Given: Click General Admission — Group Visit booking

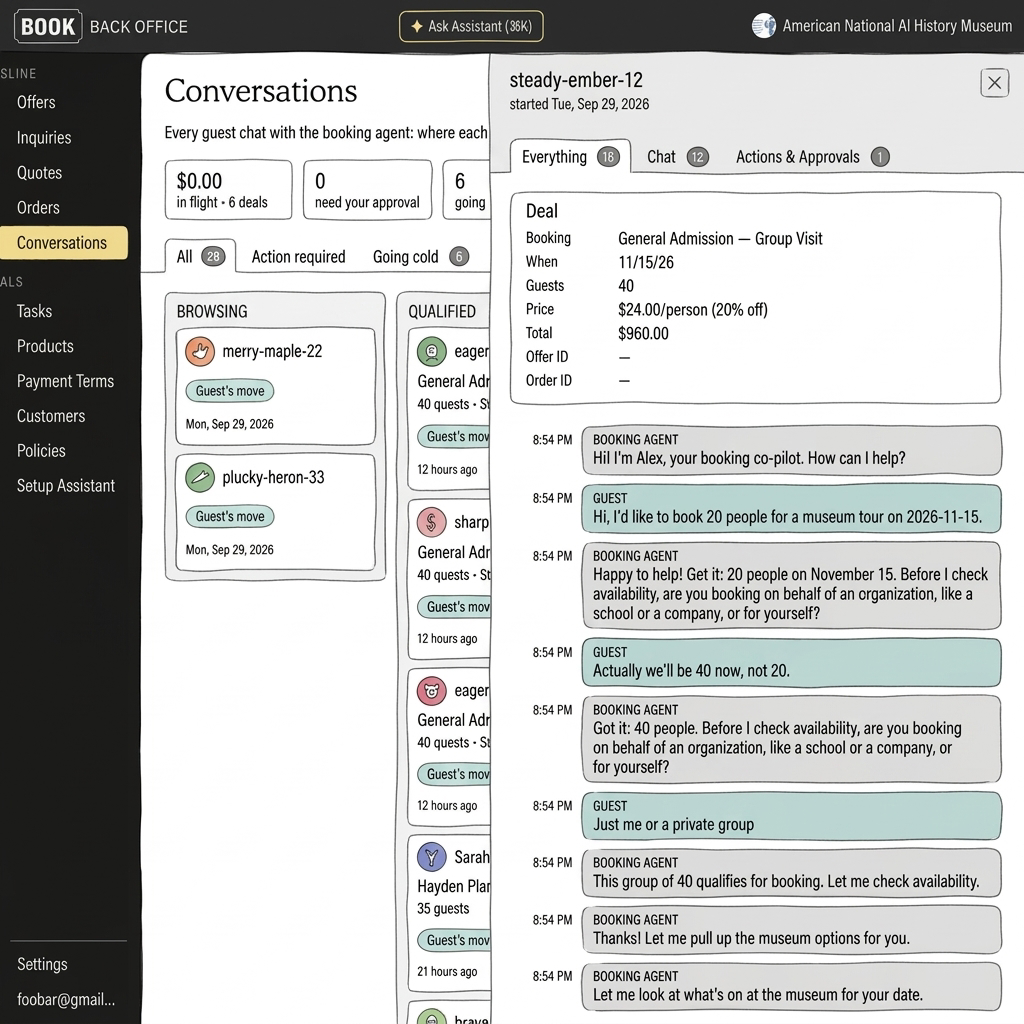Looking at the screenshot, I should coord(720,239).
